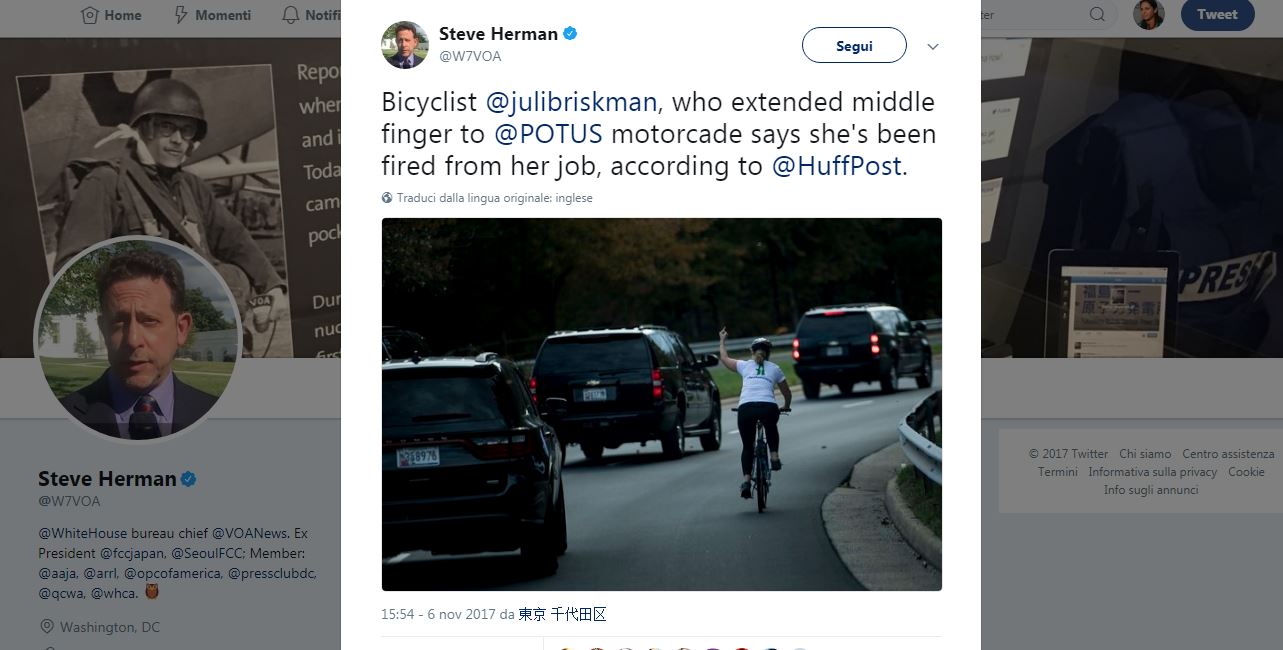Open the Cookie link in the footer

click(x=1247, y=471)
